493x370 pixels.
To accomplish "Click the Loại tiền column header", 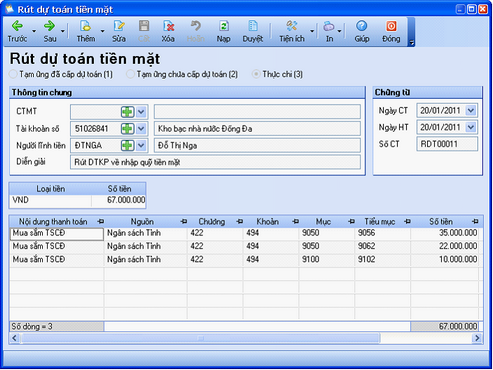I will 51,189.
